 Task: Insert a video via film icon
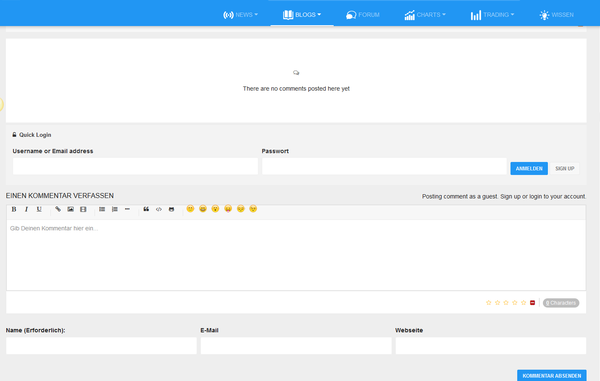(x=83, y=209)
